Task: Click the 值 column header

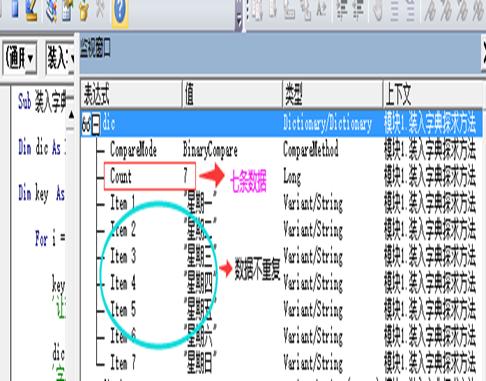Action: (232, 95)
